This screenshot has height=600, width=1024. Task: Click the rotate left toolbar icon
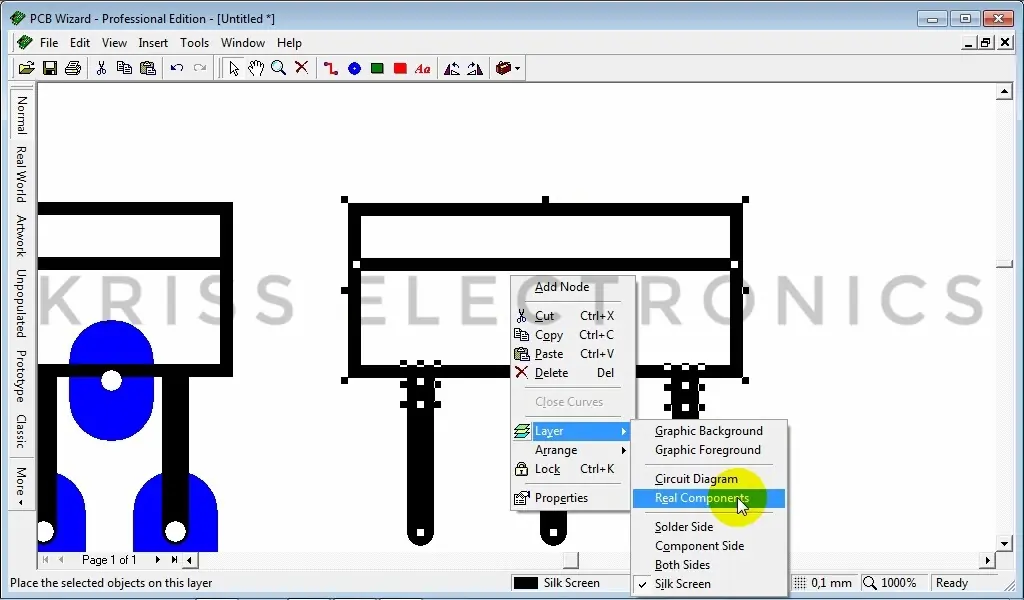click(452, 68)
